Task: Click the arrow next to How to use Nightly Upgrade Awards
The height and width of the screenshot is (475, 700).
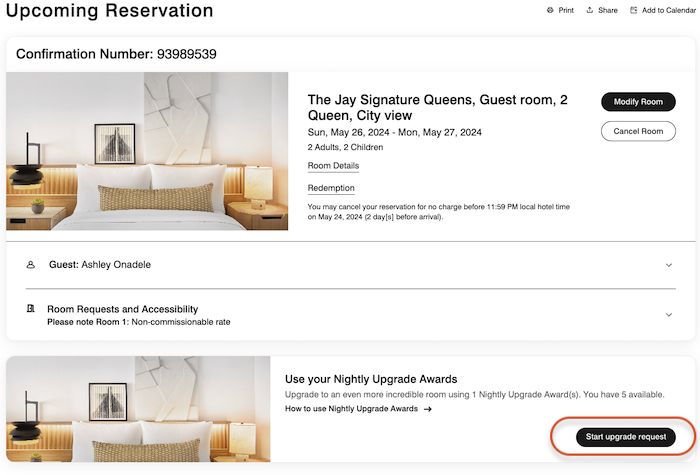Action: (x=428, y=409)
